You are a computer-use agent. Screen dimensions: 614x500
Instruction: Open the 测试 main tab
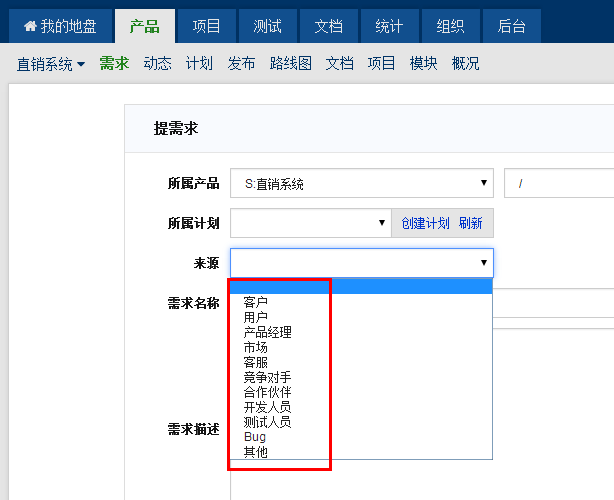coord(267,26)
